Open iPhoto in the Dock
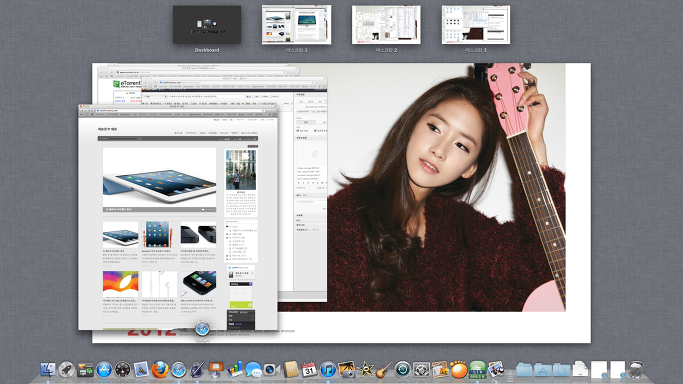The height and width of the screenshot is (384, 683). tap(347, 370)
